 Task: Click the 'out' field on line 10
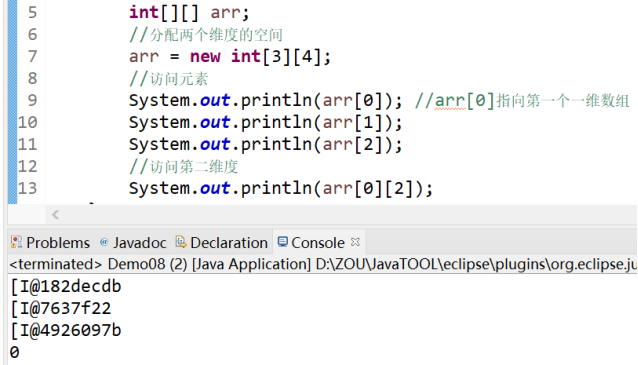215,122
